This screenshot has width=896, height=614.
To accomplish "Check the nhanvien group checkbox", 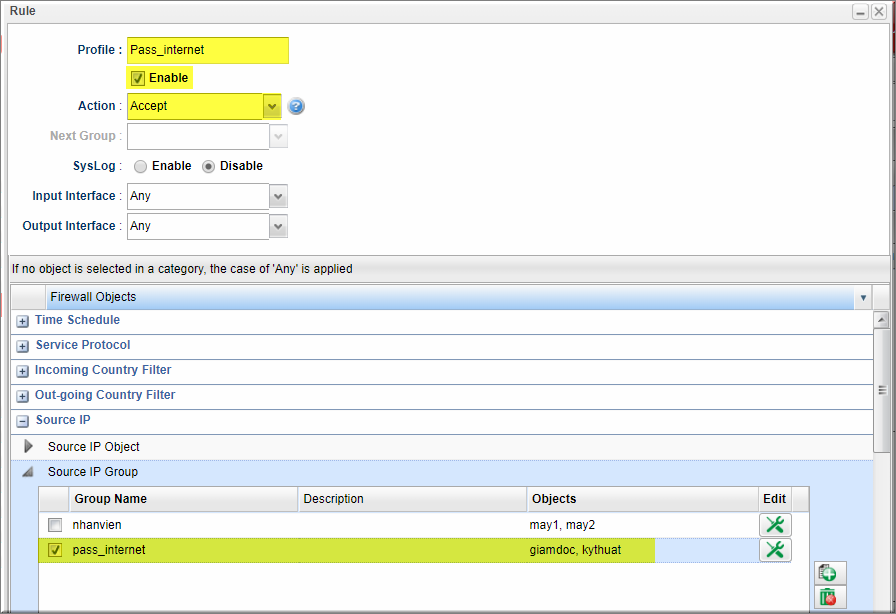I will point(55,525).
